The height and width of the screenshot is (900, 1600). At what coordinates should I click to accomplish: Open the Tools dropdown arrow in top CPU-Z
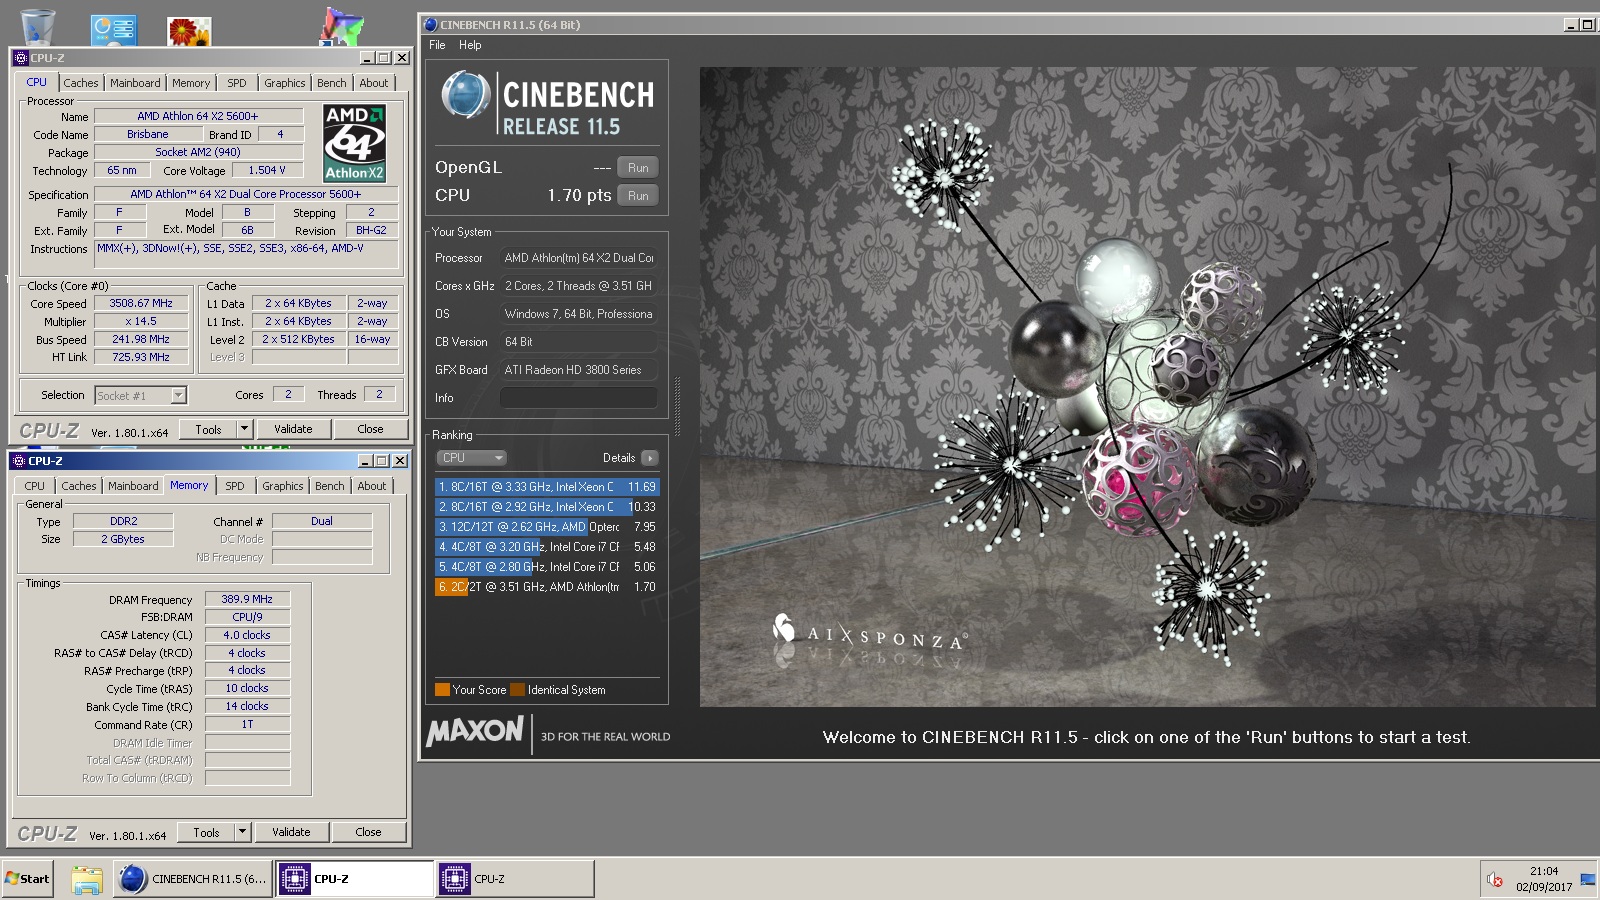pos(244,429)
